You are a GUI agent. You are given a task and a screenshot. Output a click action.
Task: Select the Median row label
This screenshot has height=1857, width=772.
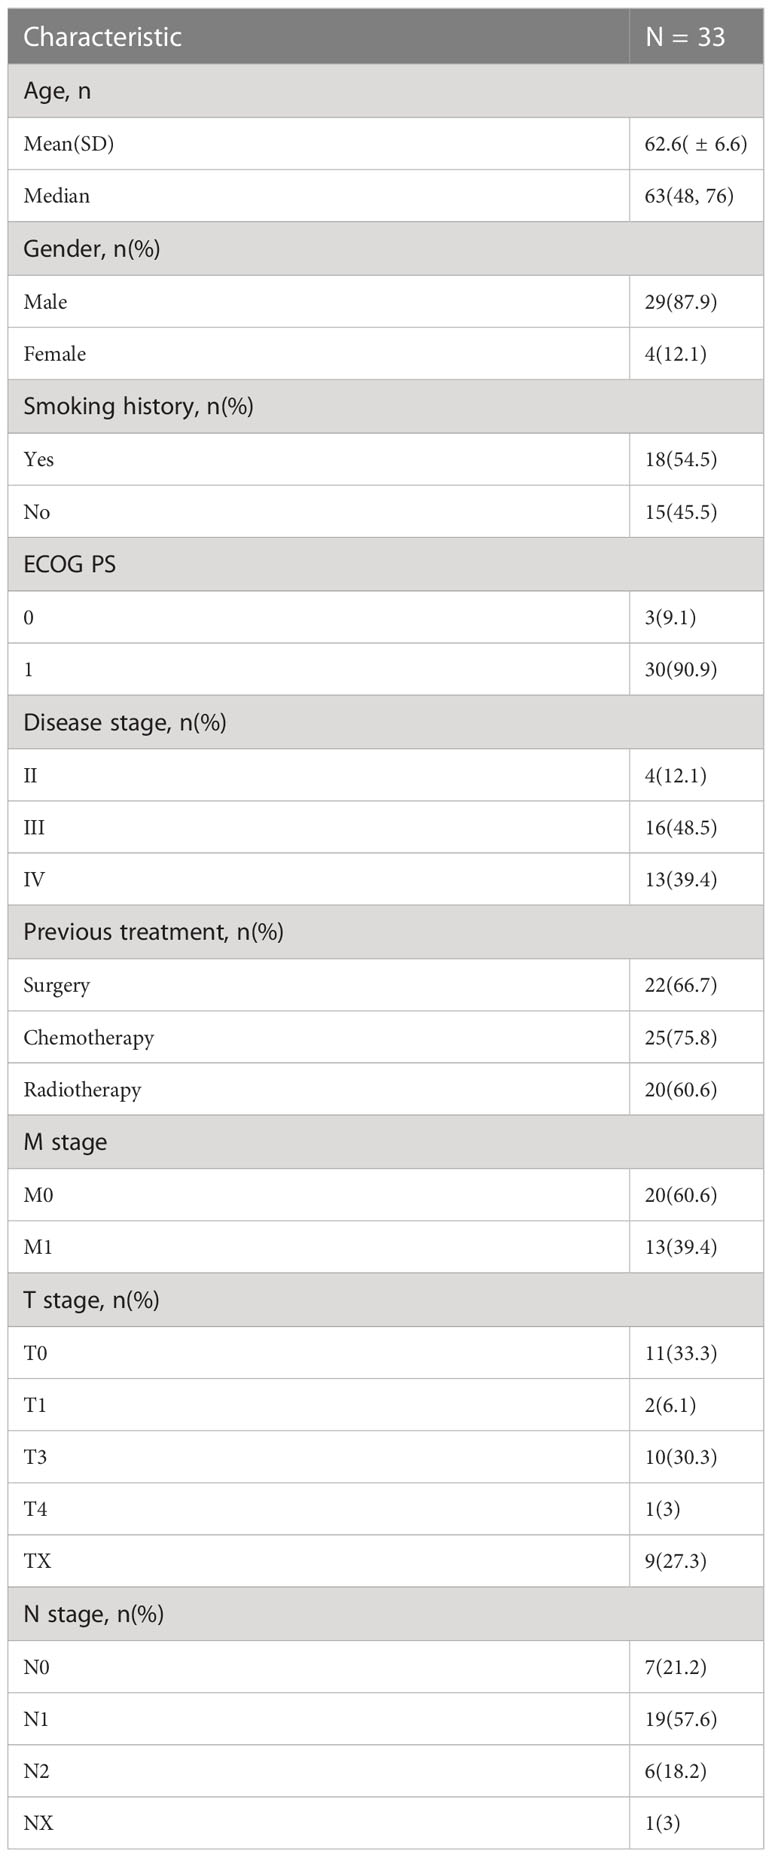[57, 196]
